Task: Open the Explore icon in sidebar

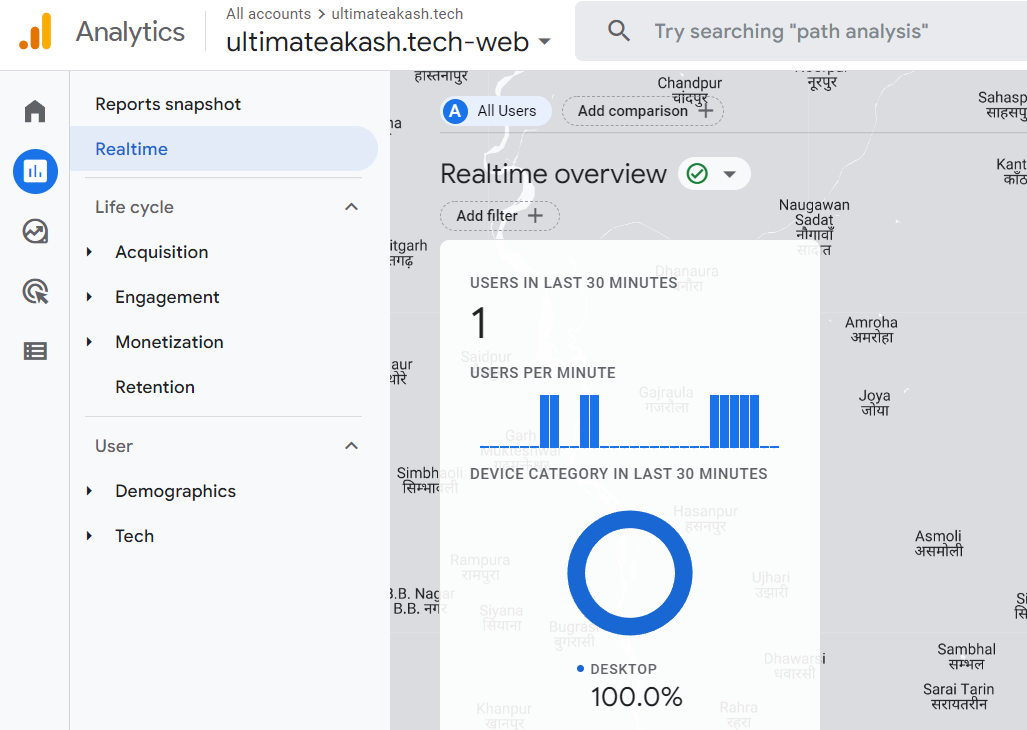Action: [35, 232]
